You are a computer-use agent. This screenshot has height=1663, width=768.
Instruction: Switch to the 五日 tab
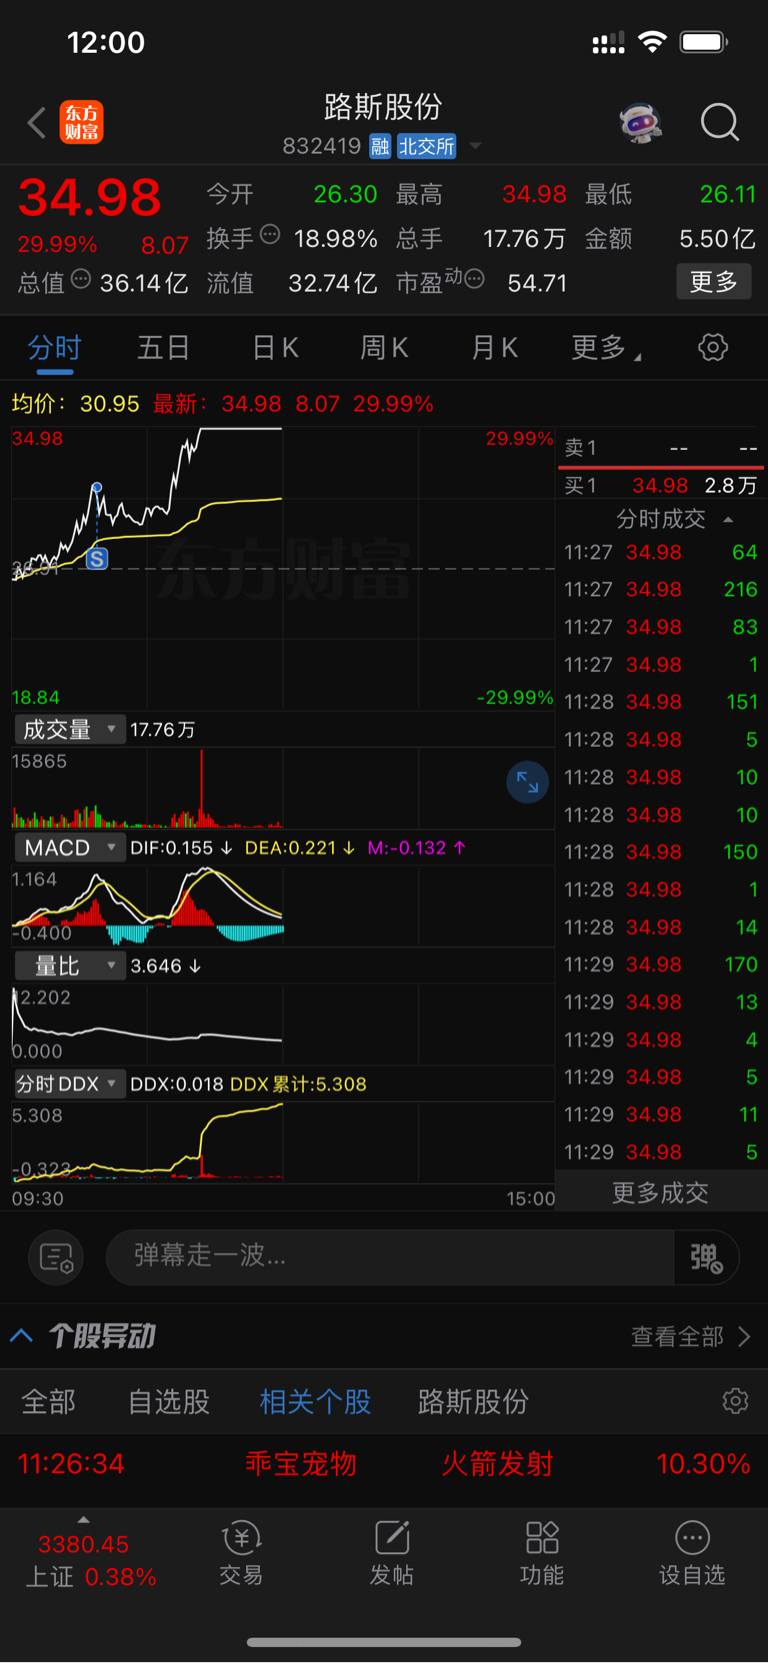(x=164, y=348)
